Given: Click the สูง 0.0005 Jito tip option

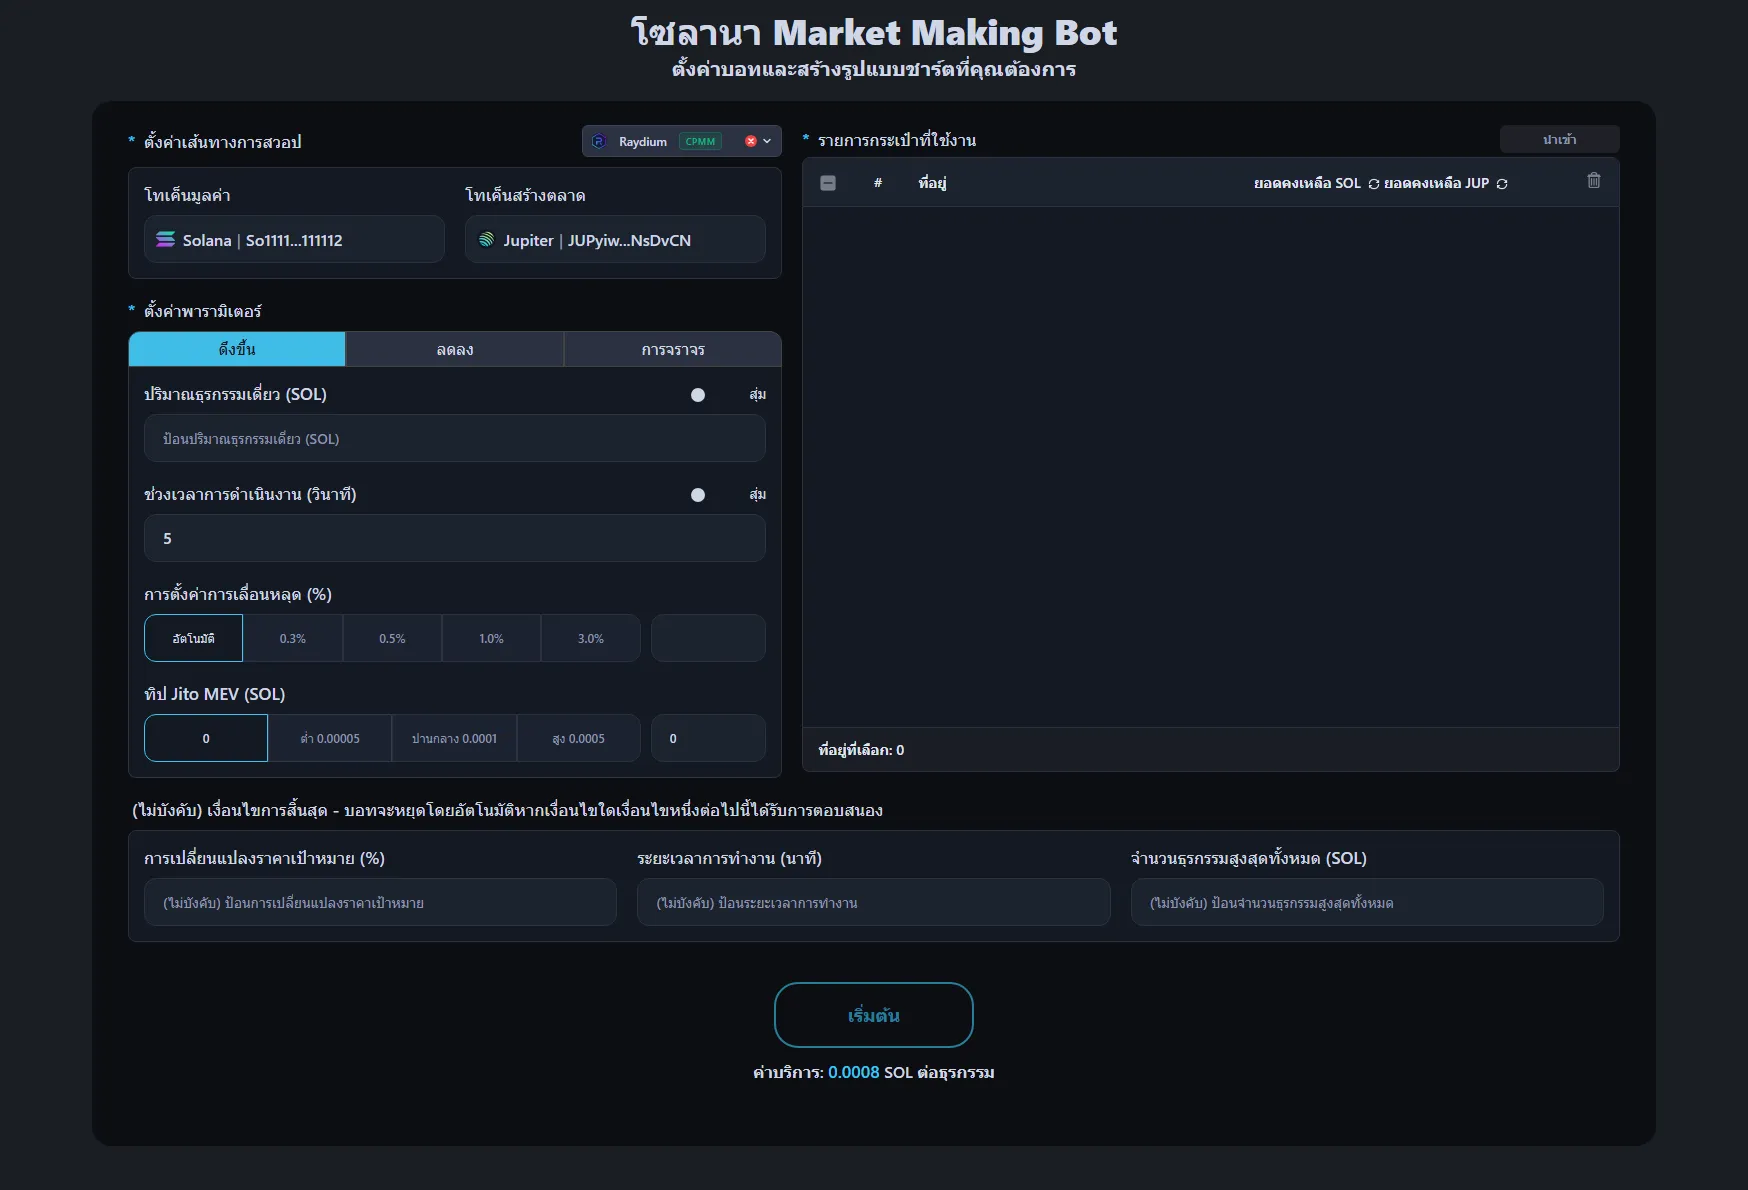Looking at the screenshot, I should (578, 738).
